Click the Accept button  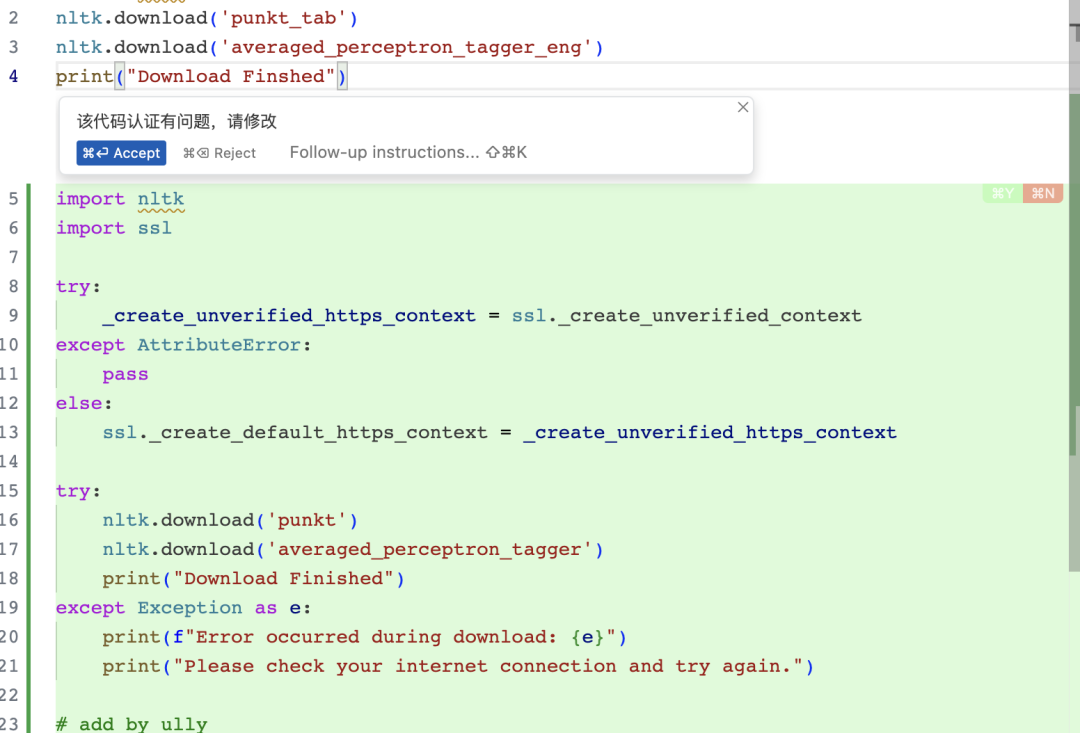[121, 153]
